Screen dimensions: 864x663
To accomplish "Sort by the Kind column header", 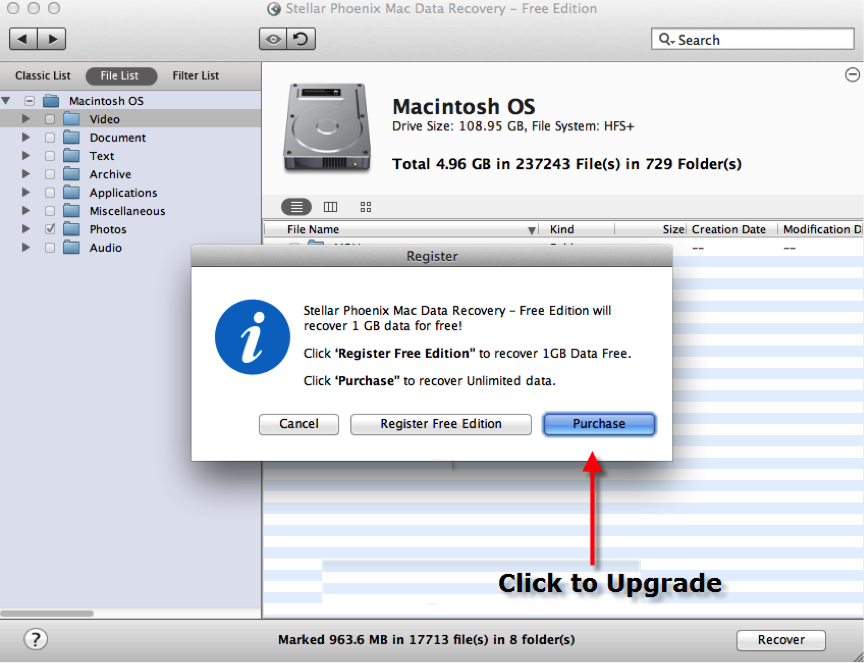I will pyautogui.click(x=577, y=229).
